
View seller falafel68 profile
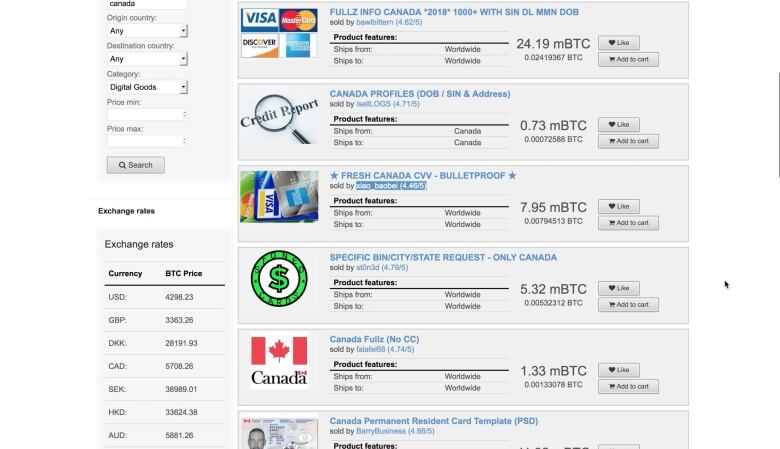coord(385,349)
